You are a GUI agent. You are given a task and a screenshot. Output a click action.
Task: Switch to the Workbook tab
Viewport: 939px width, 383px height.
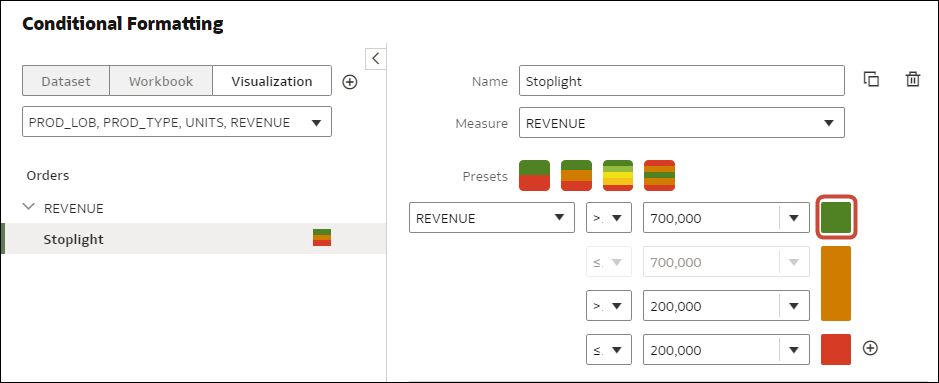click(161, 81)
